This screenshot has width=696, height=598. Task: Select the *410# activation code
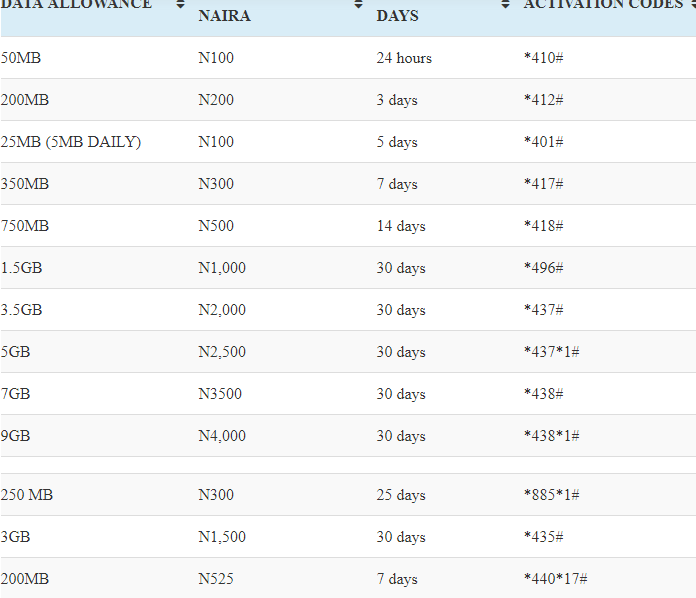[x=544, y=58]
